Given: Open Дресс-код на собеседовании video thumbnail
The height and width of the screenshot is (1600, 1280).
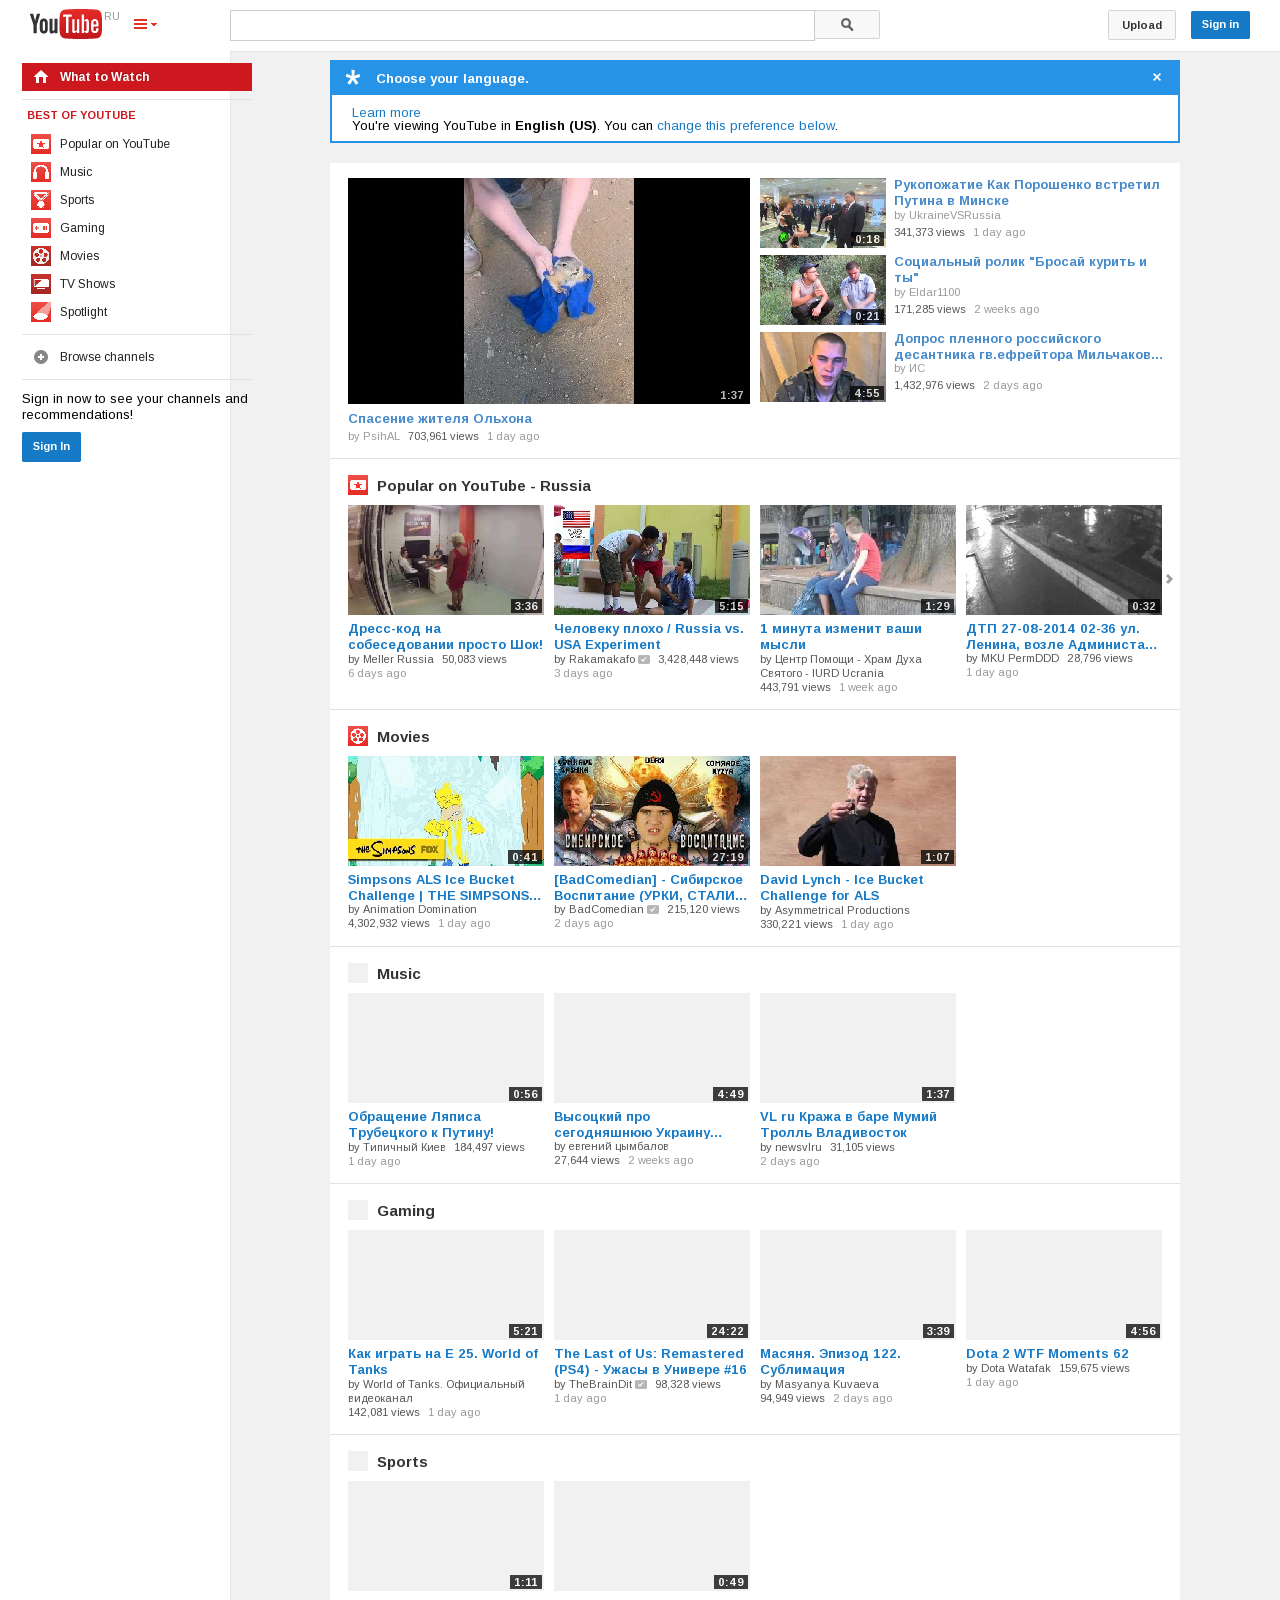Looking at the screenshot, I should click(x=446, y=560).
